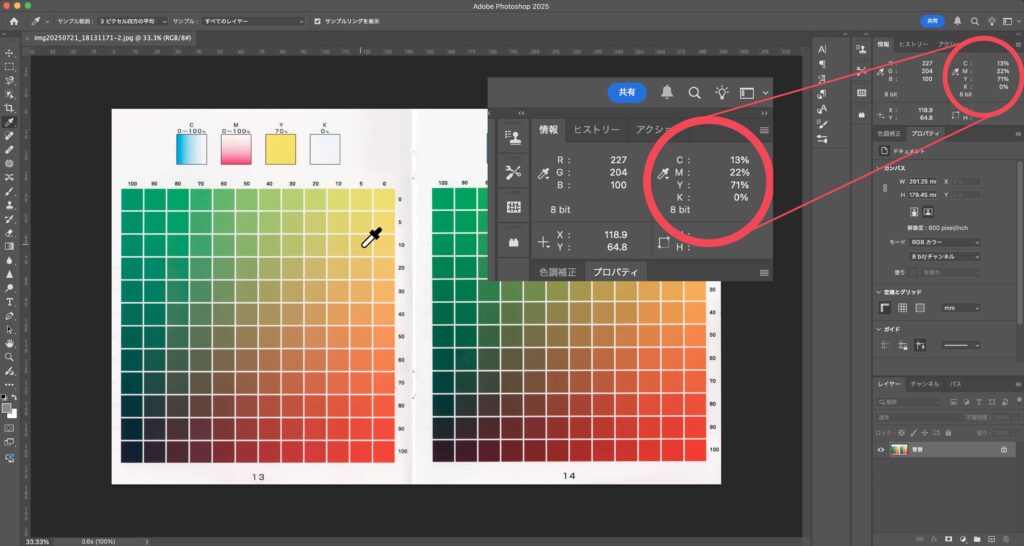Image resolution: width=1024 pixels, height=546 pixels.
Task: Click the Home icon in the options bar
Action: [14, 21]
